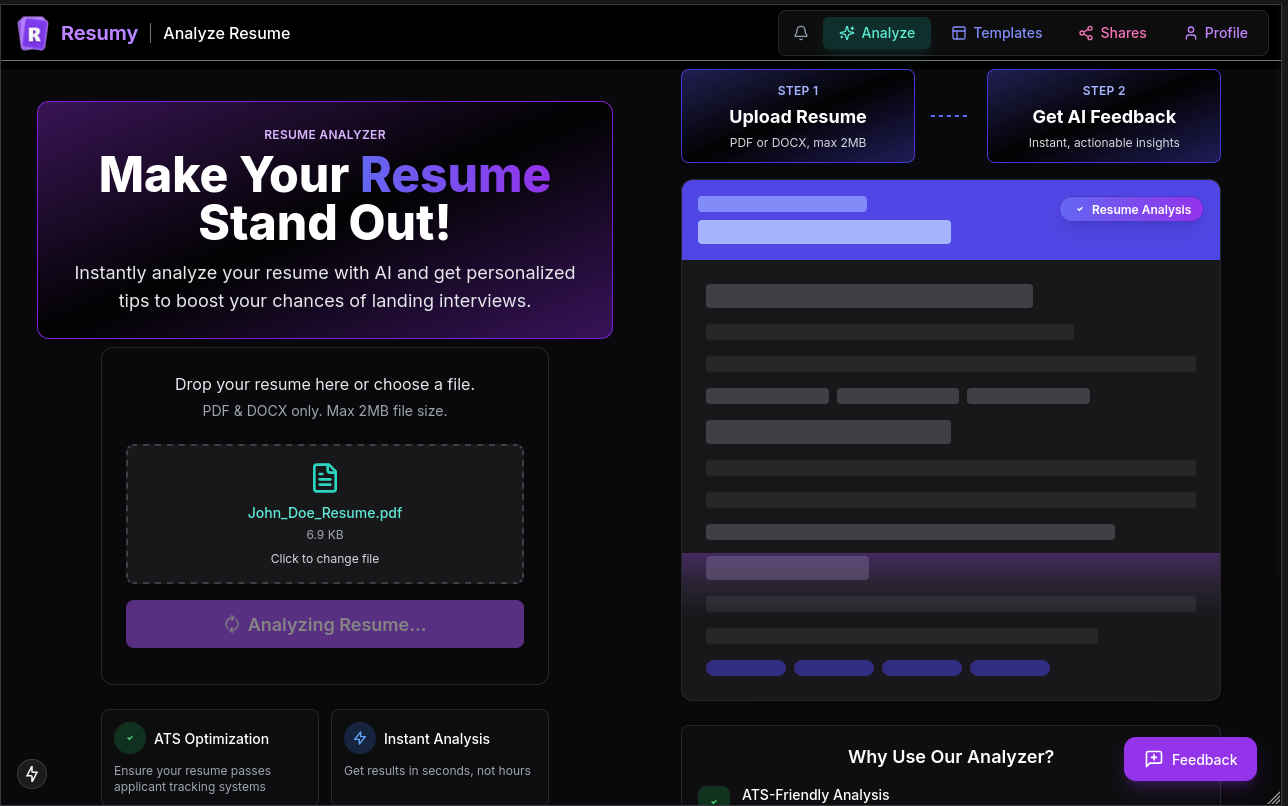1288x806 pixels.
Task: Click the ATS Optimization green checkmark badge
Action: coord(129,737)
